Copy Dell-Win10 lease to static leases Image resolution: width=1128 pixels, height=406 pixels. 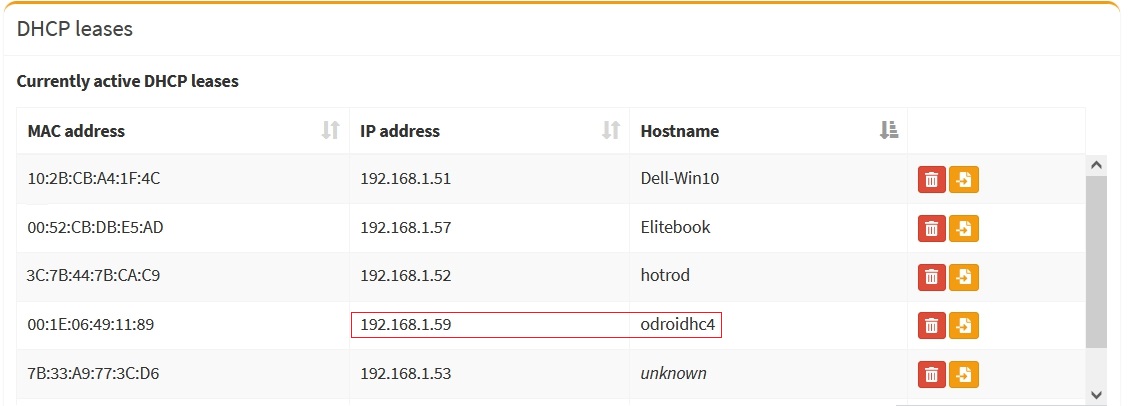click(963, 180)
